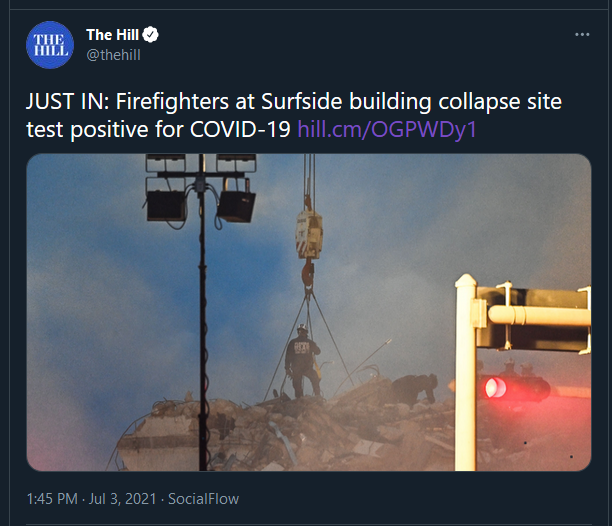
Task: Click the word COVID-19 in tweet text
Action: (x=240, y=129)
